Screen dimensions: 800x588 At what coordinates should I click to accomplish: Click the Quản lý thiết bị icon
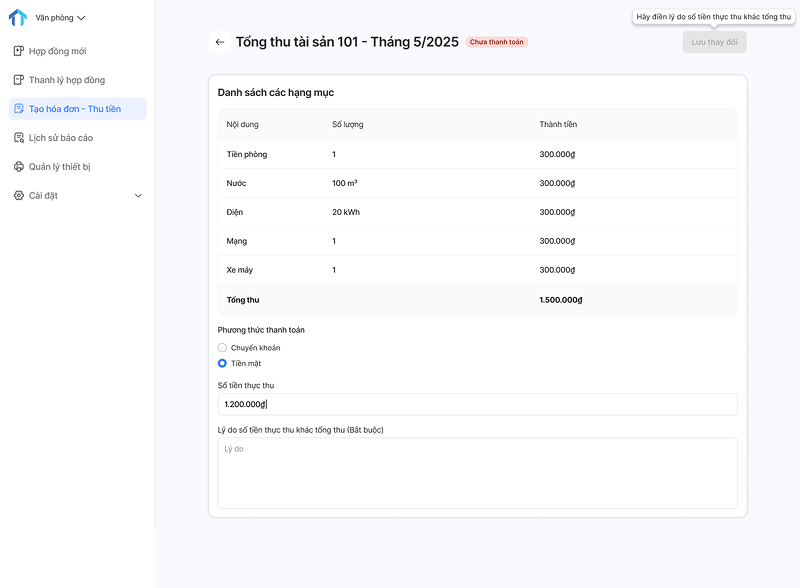(x=19, y=166)
